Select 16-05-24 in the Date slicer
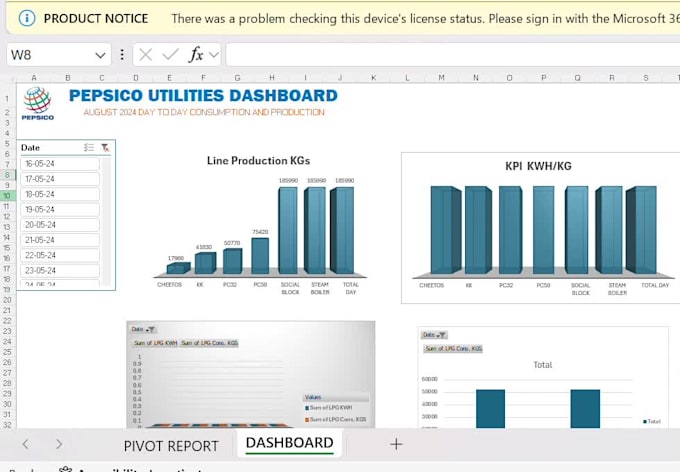Viewport: 680px width, 472px height. click(60, 164)
